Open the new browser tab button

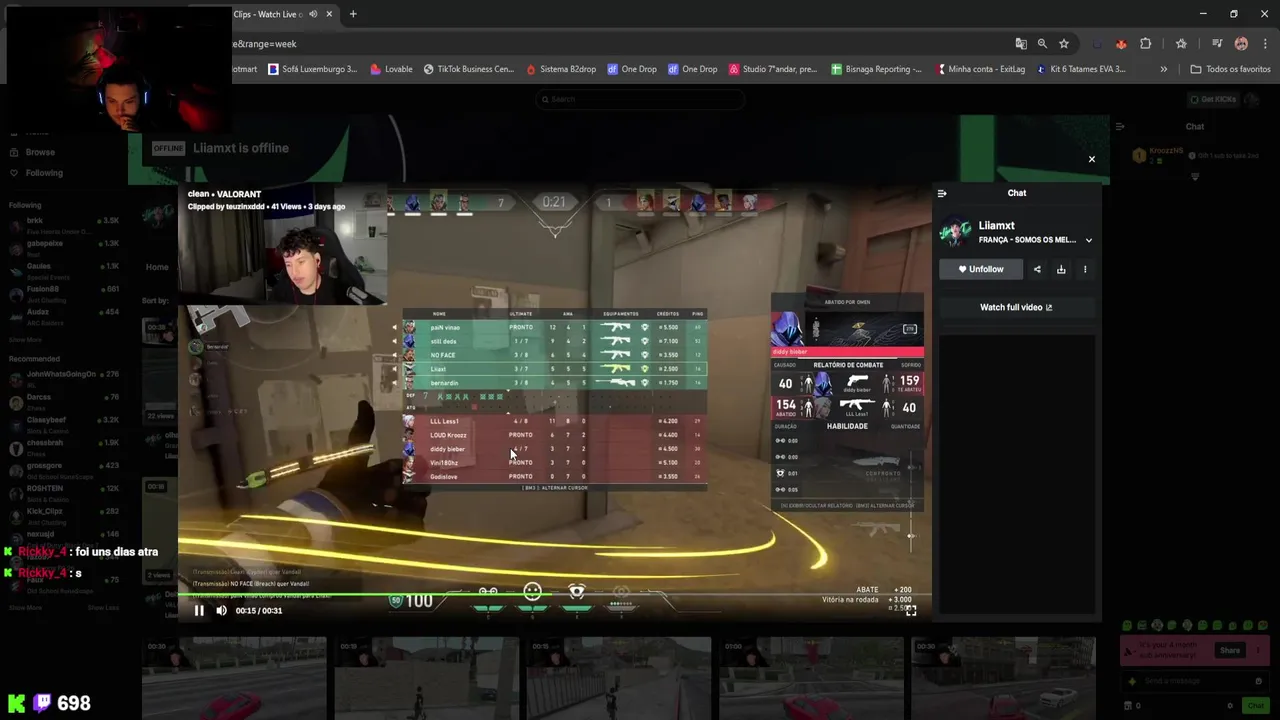tap(353, 14)
